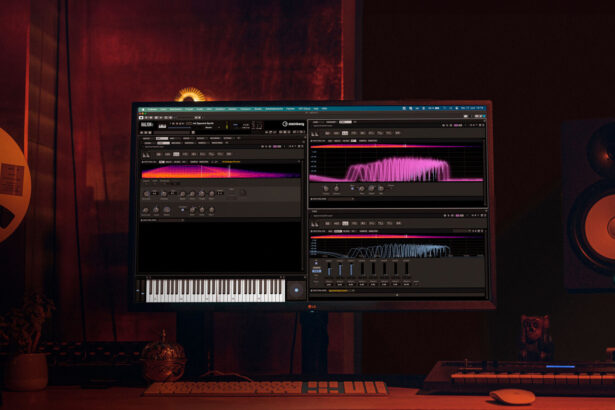Select highlighted section button in left editor

[176, 155]
